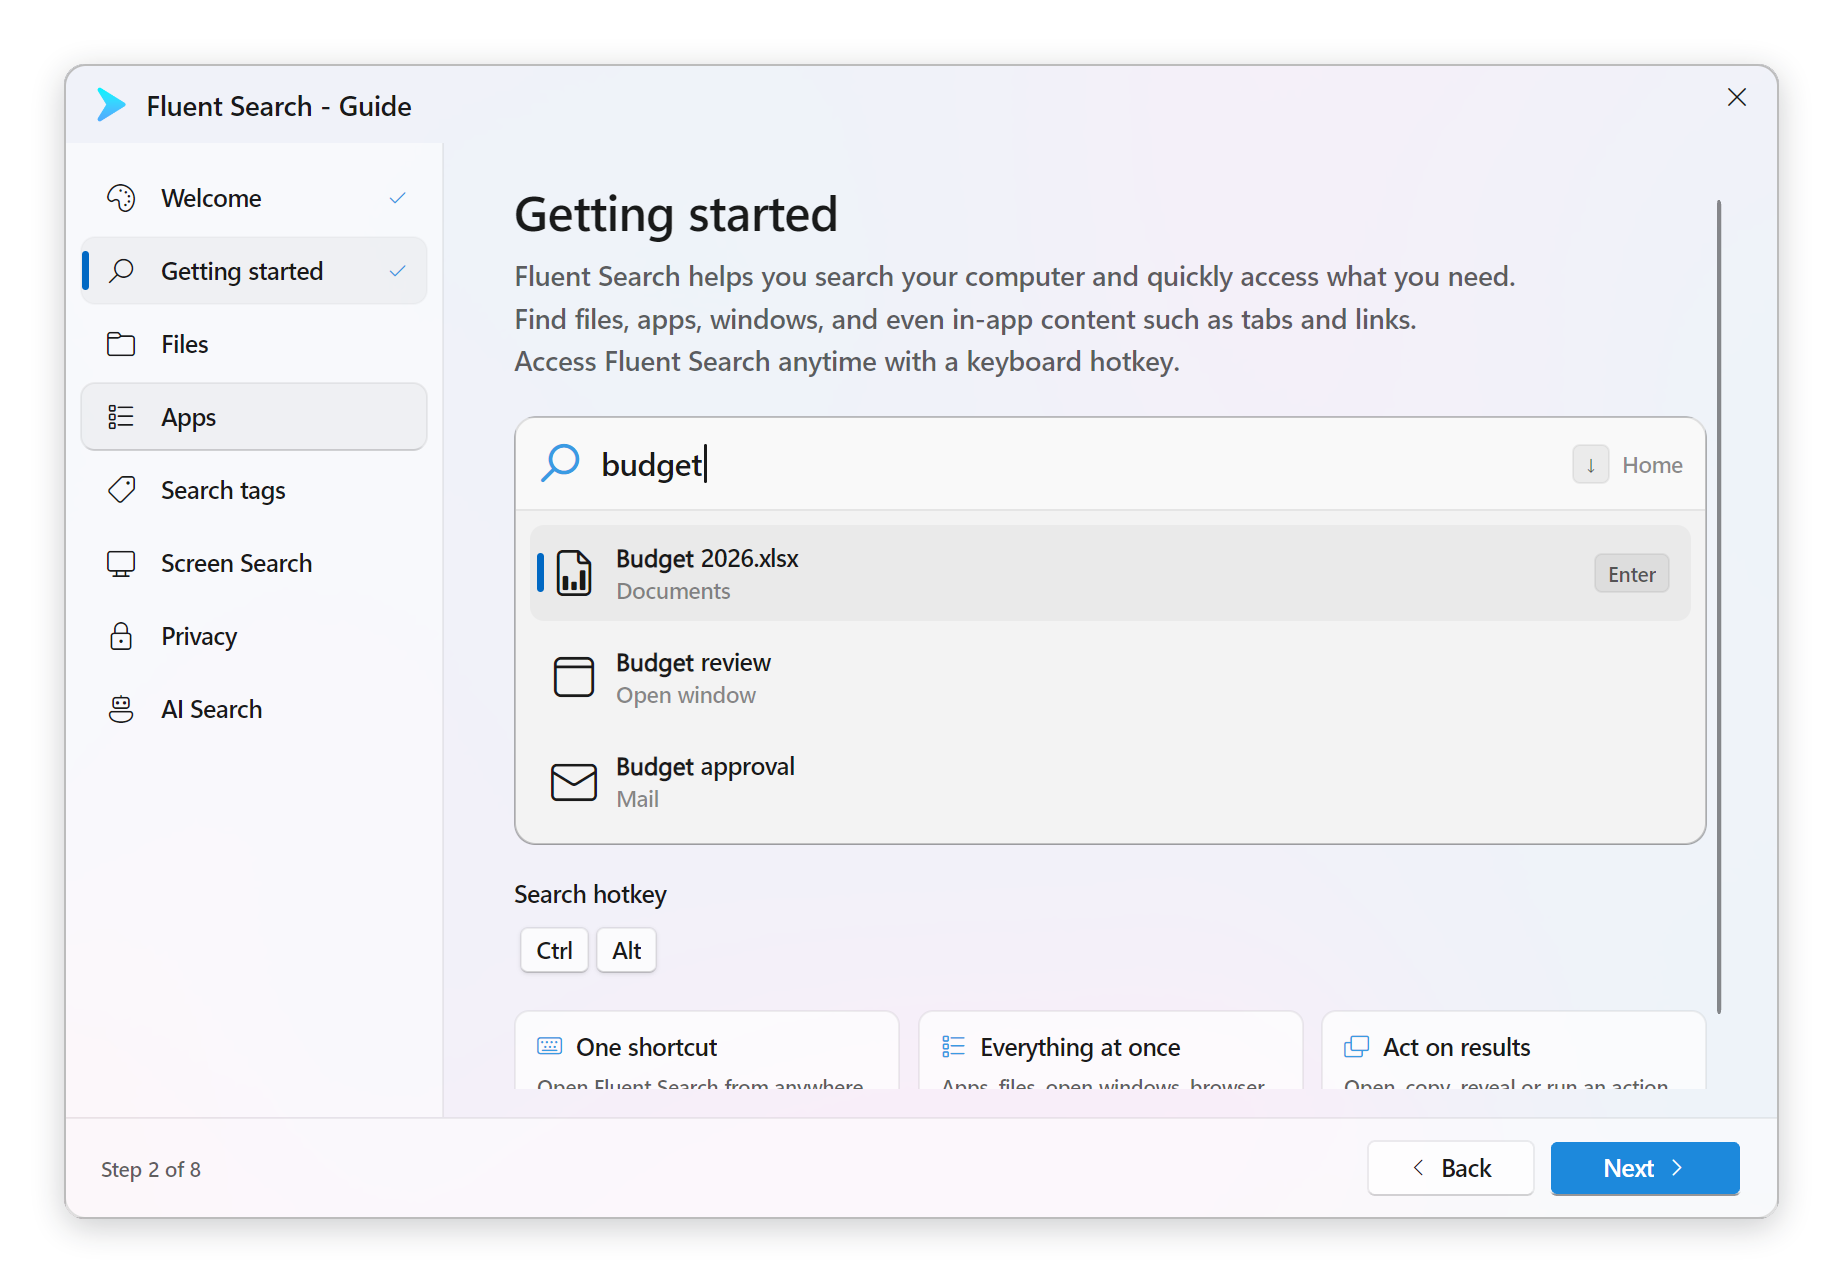This screenshot has width=1843, height=1283.
Task: Click the chevron arrow on the Back button
Action: click(1418, 1168)
